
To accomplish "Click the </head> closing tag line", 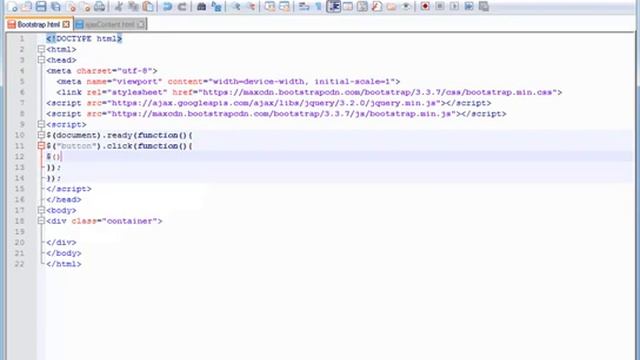I will coord(64,200).
